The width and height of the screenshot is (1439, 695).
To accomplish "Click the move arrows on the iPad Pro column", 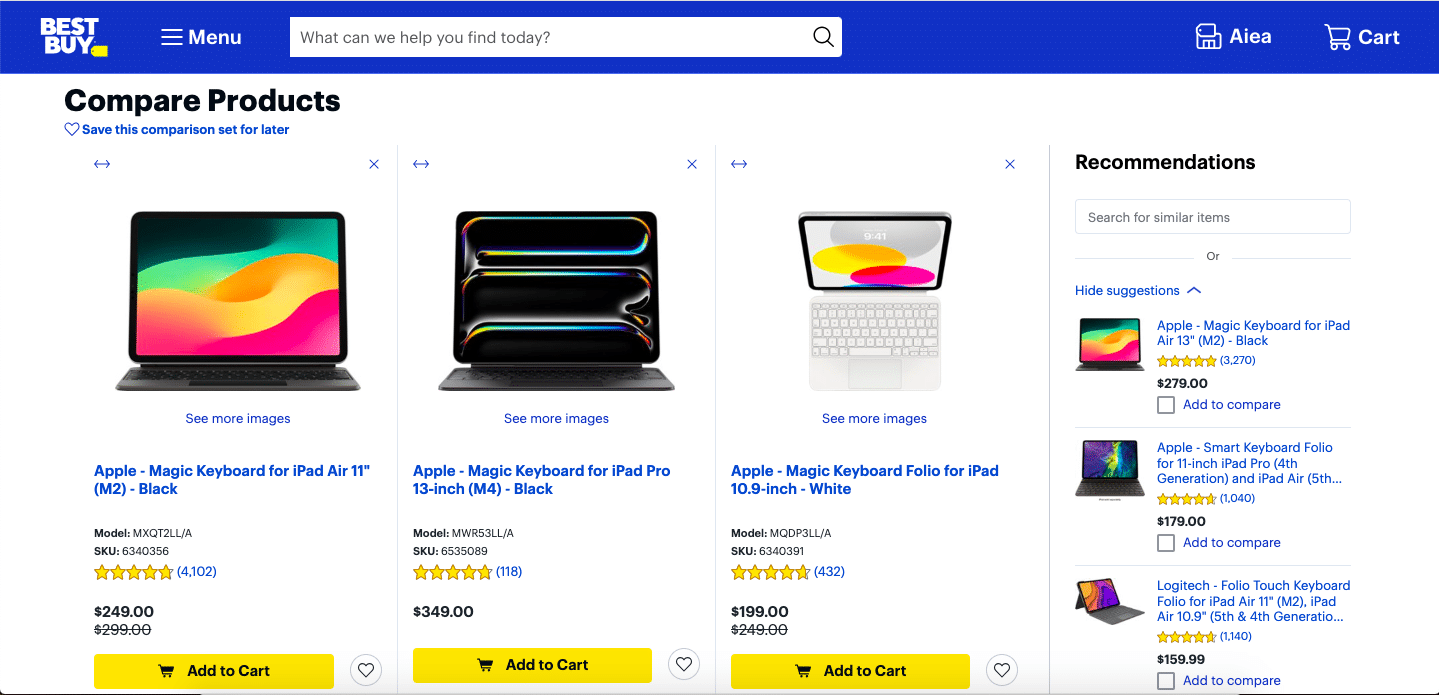I will tap(421, 164).
